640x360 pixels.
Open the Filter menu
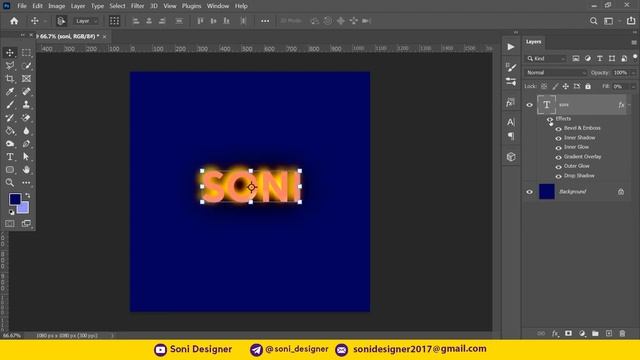(137, 6)
